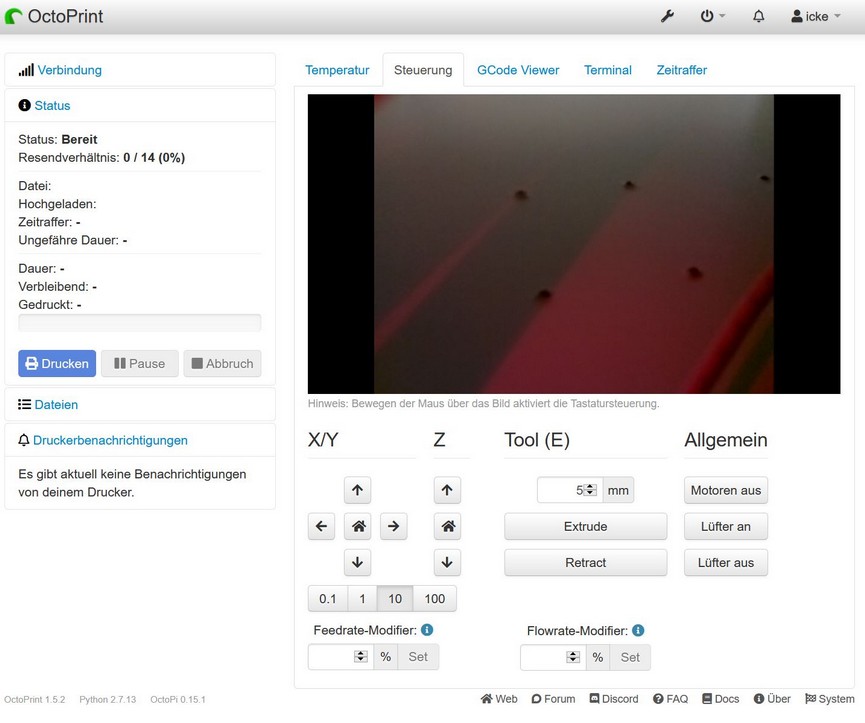Click the extrusion length mm field
The image size is (865, 723).
pos(569,490)
